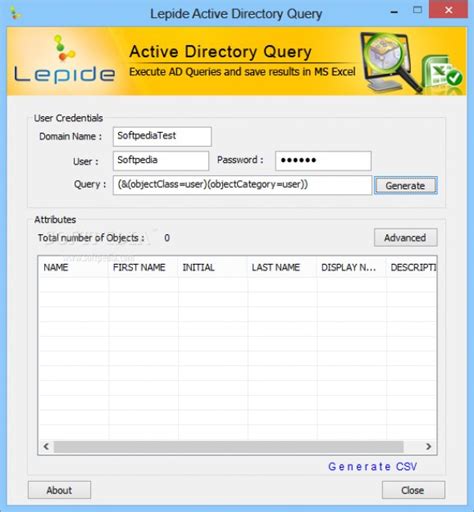Click the Active Directory Query banner heading
474x512 pixels.
[x=220, y=52]
